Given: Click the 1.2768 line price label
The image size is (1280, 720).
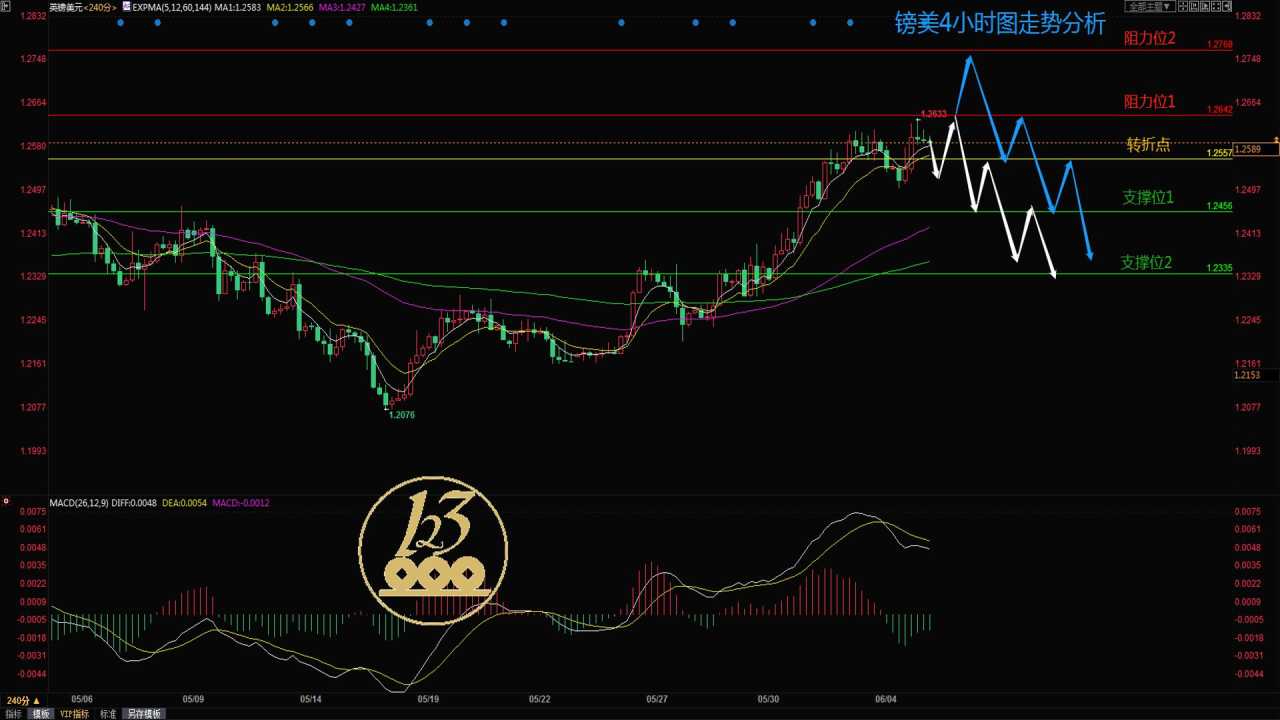Looking at the screenshot, I should point(1220,45).
